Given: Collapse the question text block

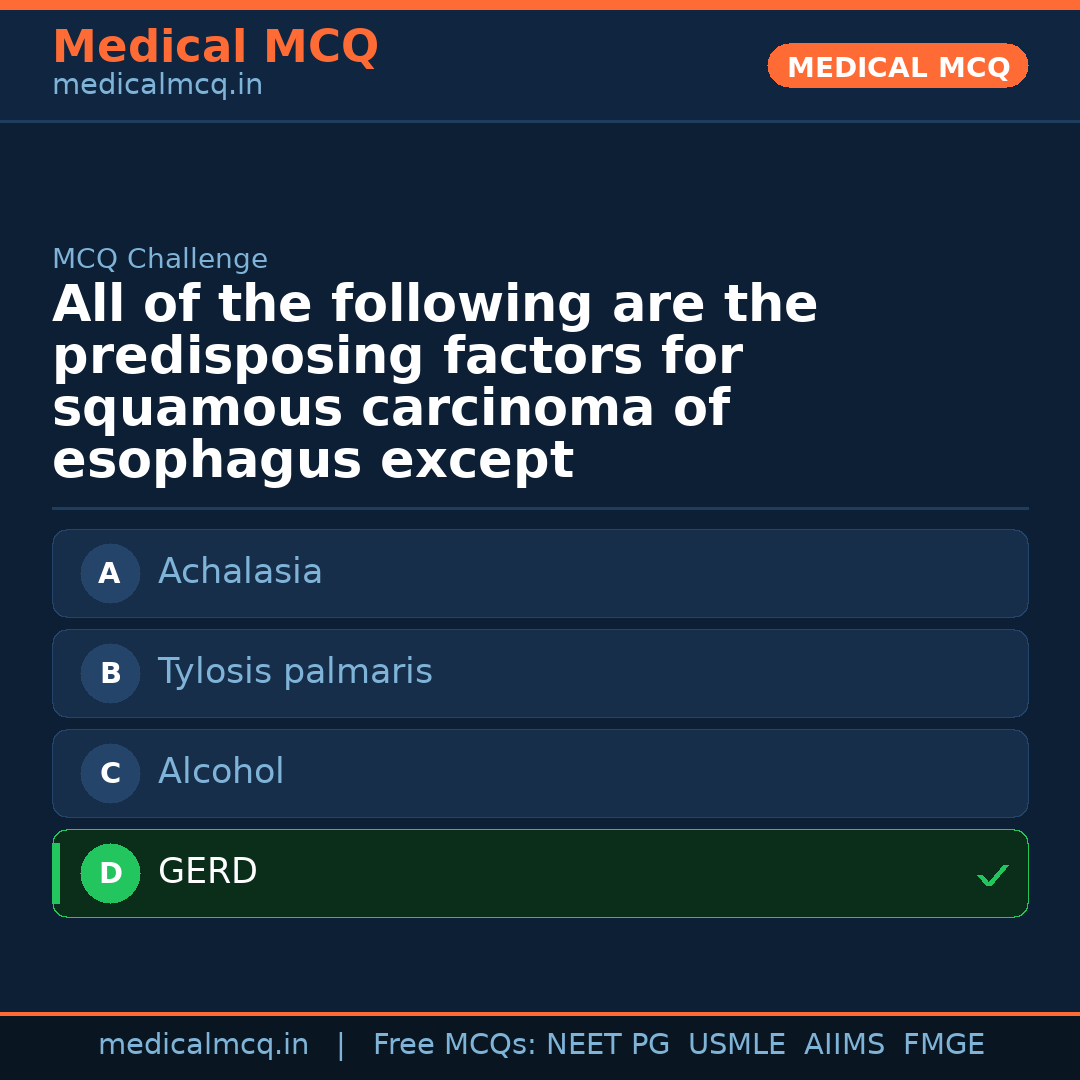Looking at the screenshot, I should (x=435, y=380).
